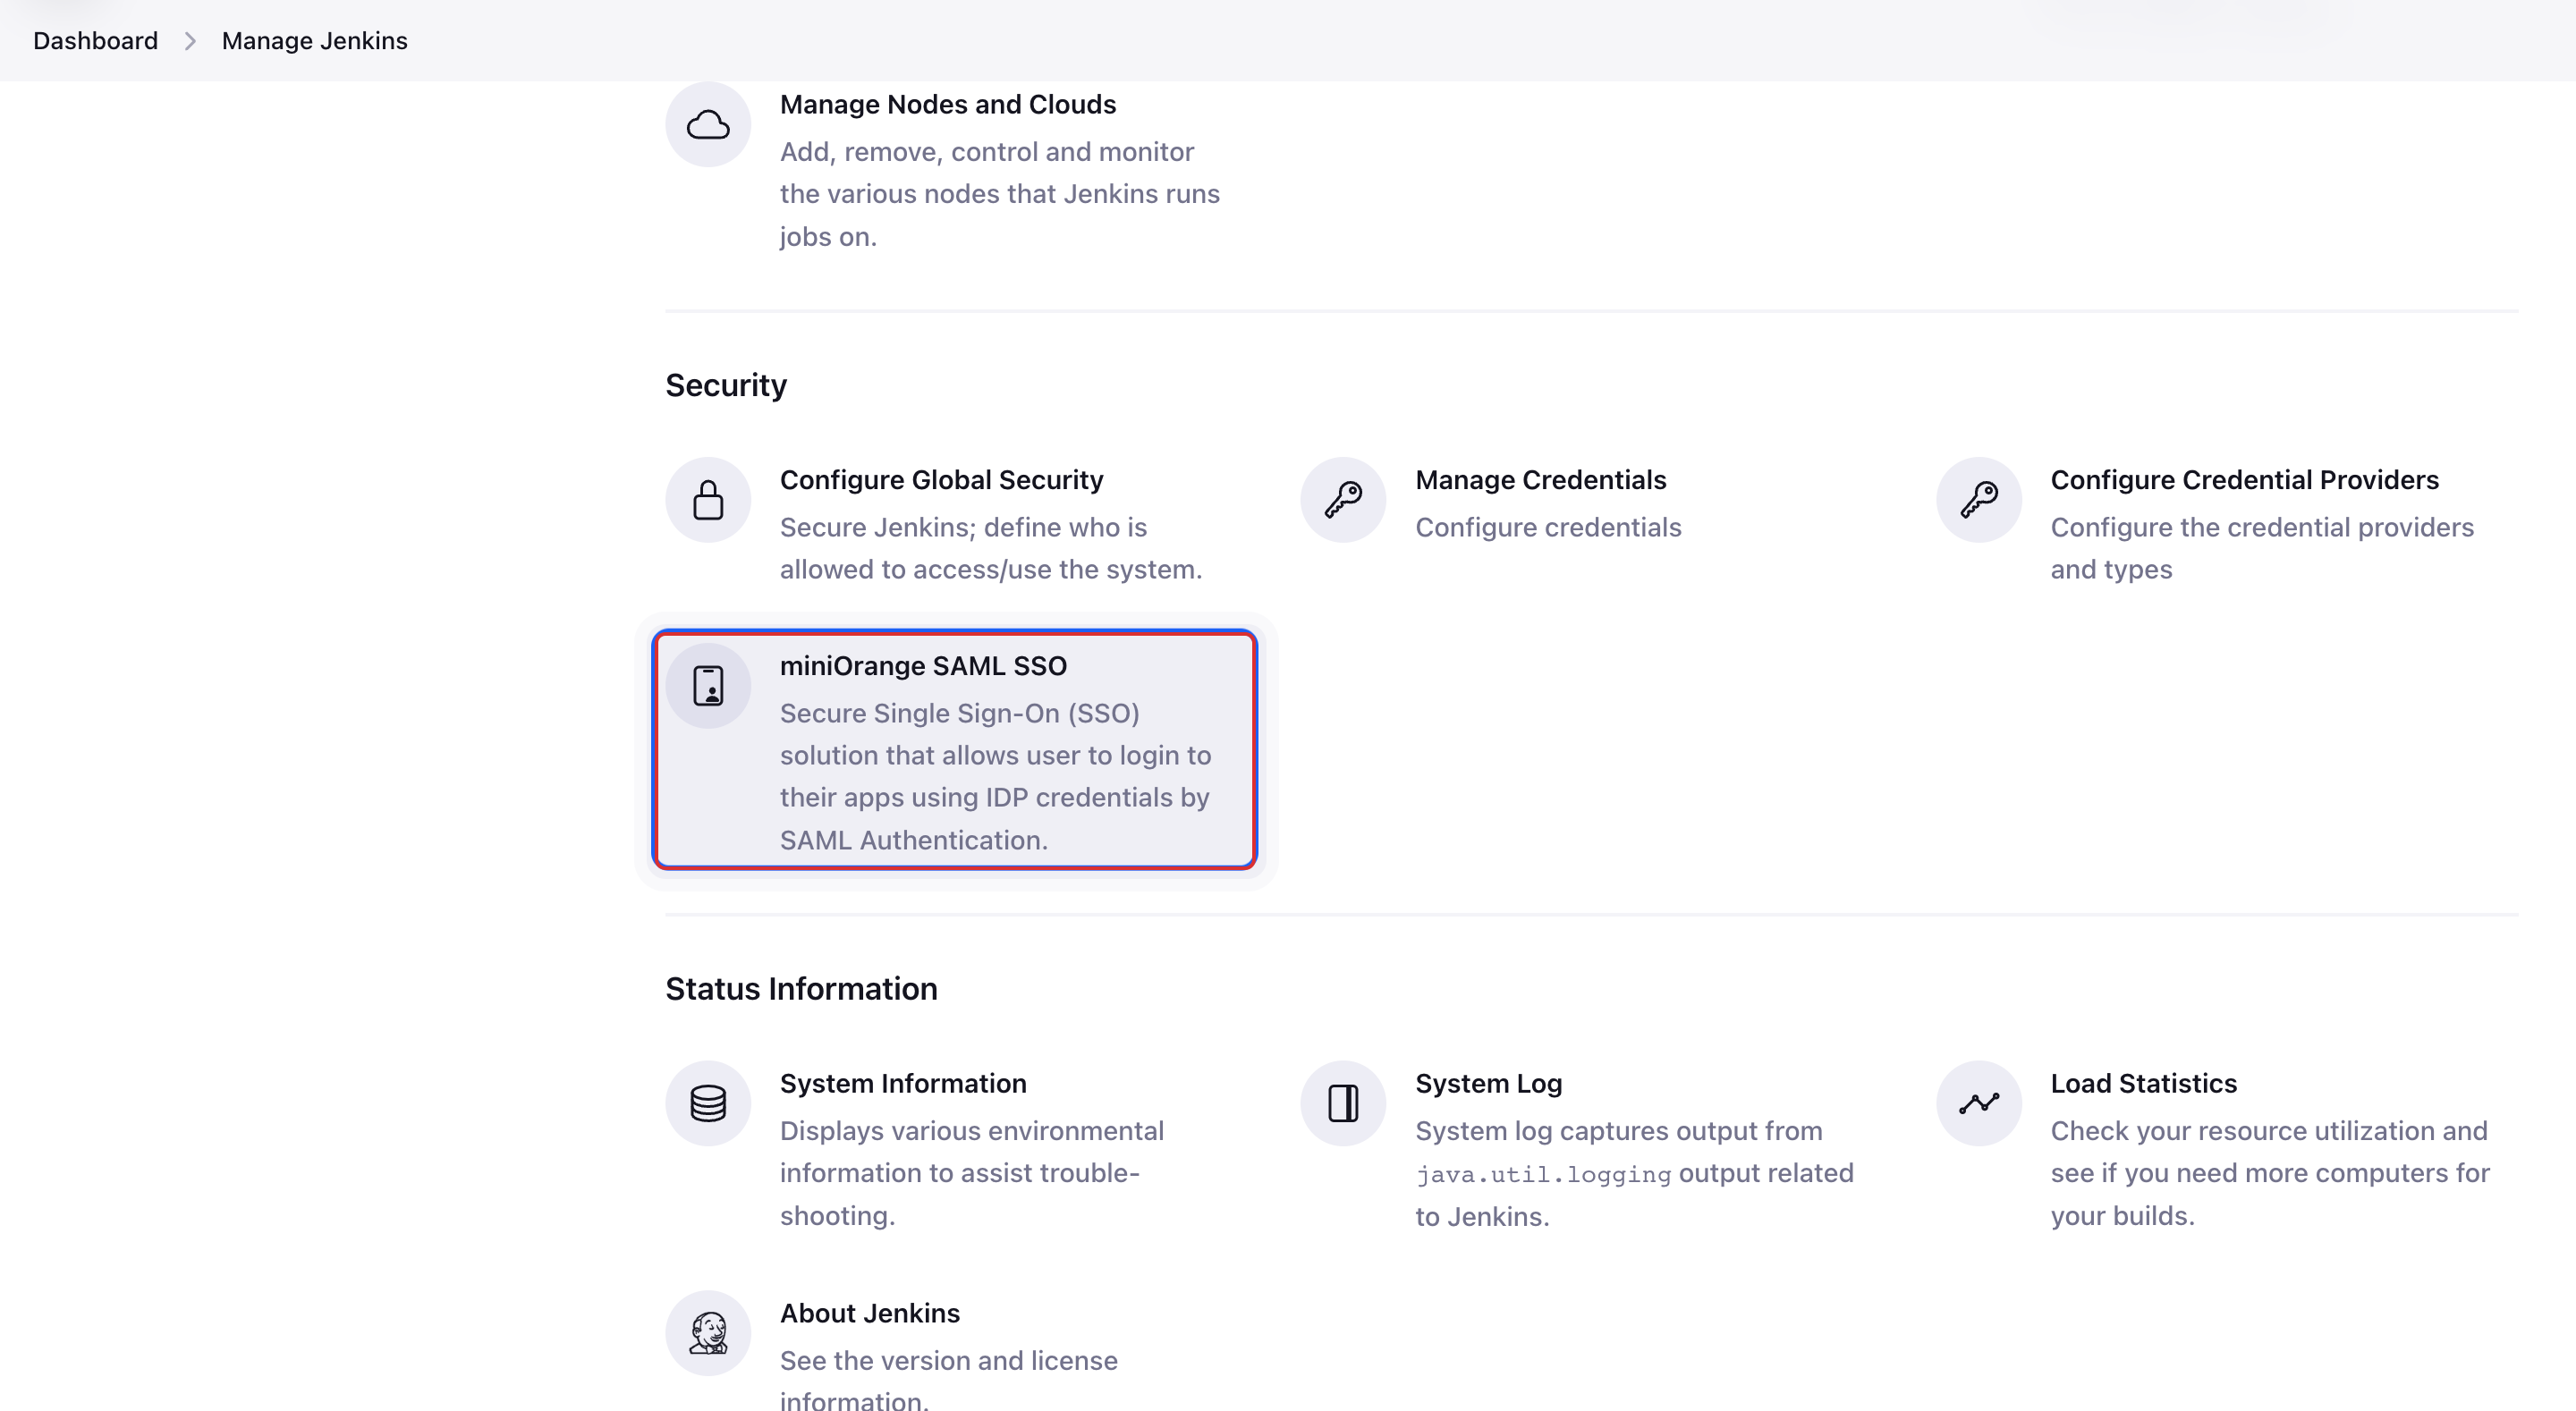Click 'java.util.logging' text in System Log description

point(1543,1174)
